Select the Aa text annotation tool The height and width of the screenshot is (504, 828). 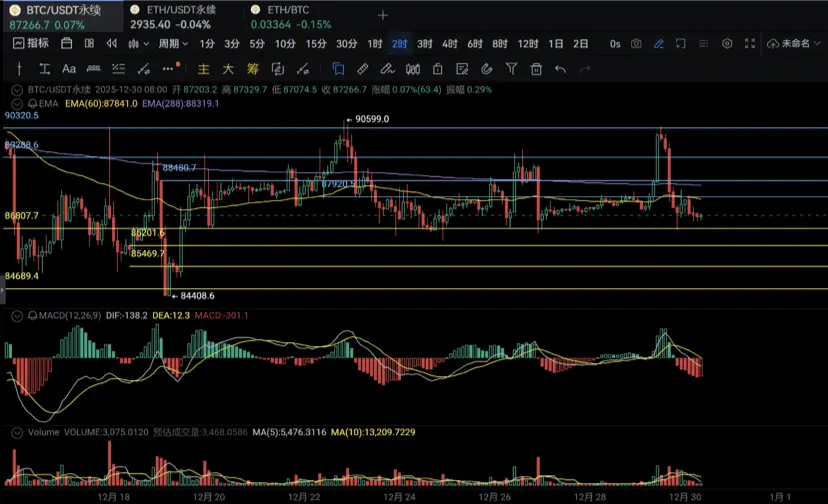coord(69,69)
